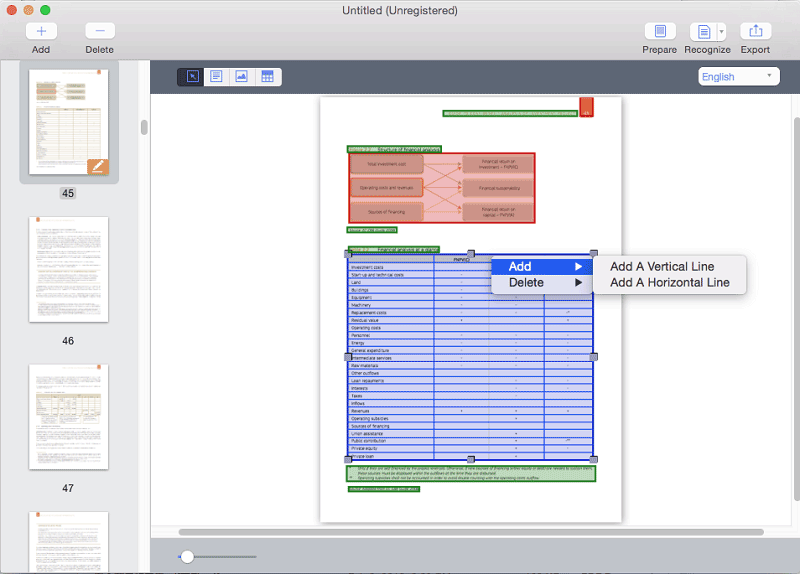Screen dimensions: 800x574
Task: Open the Recognize options dropdown arrow
Action: 722,32
